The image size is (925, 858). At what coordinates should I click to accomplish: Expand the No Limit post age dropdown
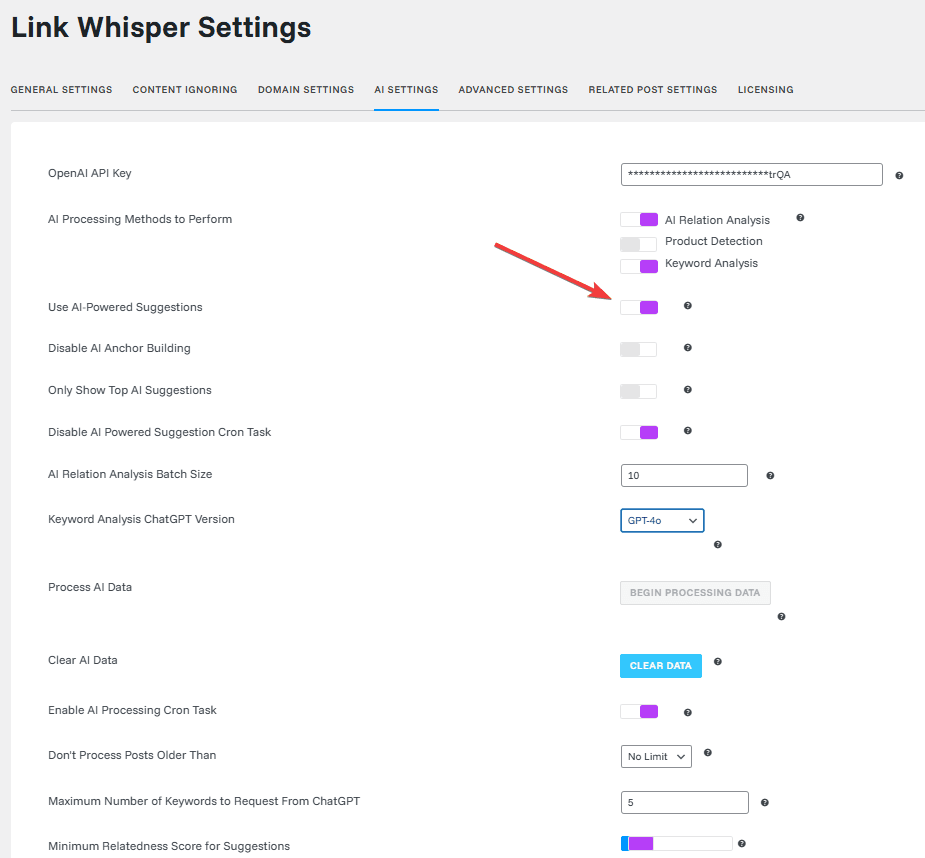tap(656, 757)
